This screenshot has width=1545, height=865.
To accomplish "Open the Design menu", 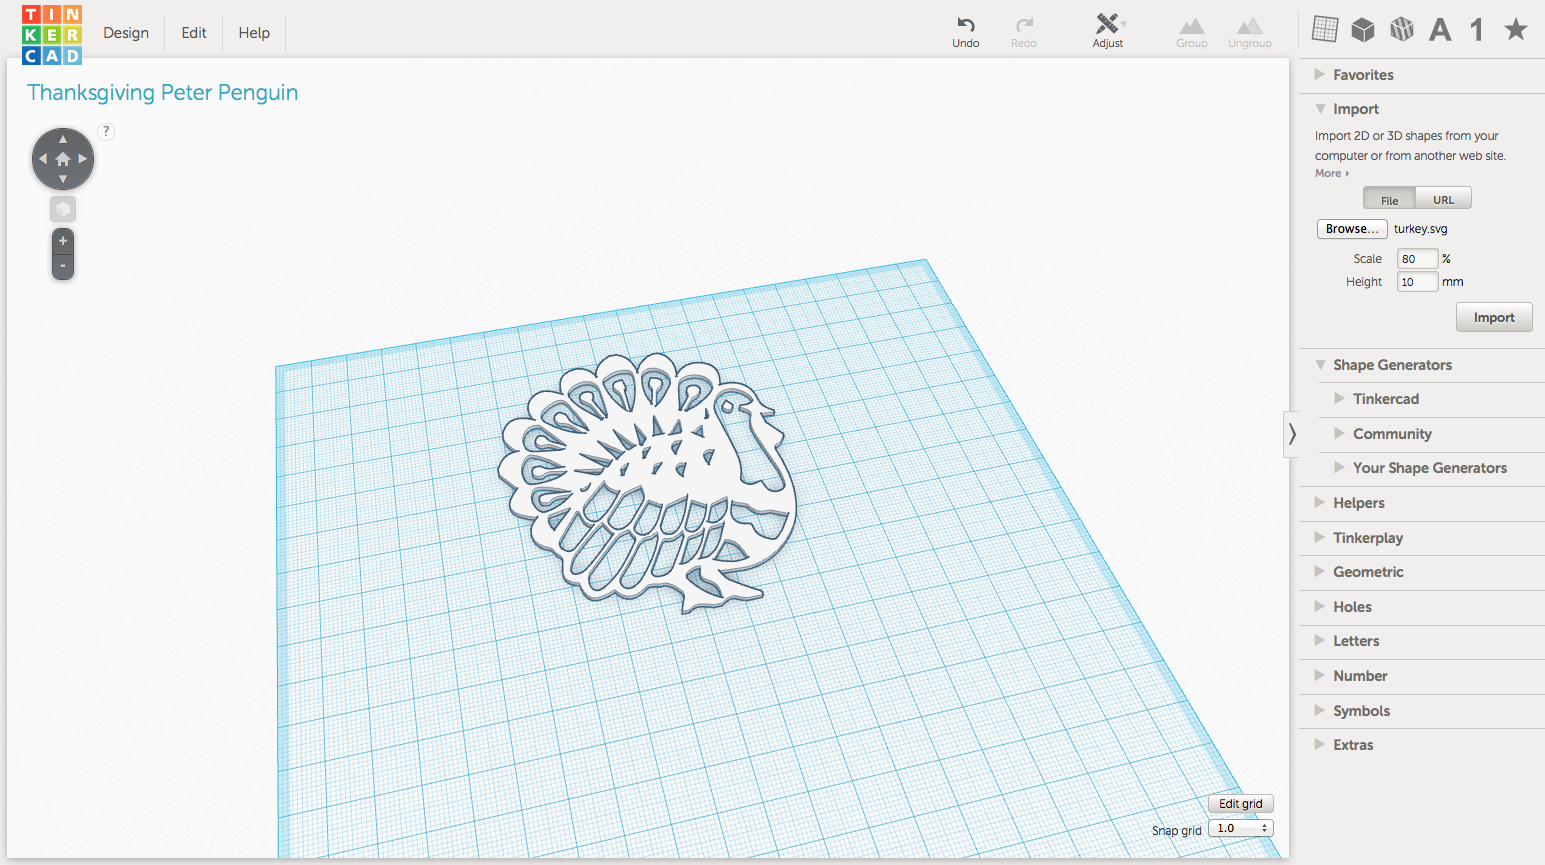I will coord(125,32).
